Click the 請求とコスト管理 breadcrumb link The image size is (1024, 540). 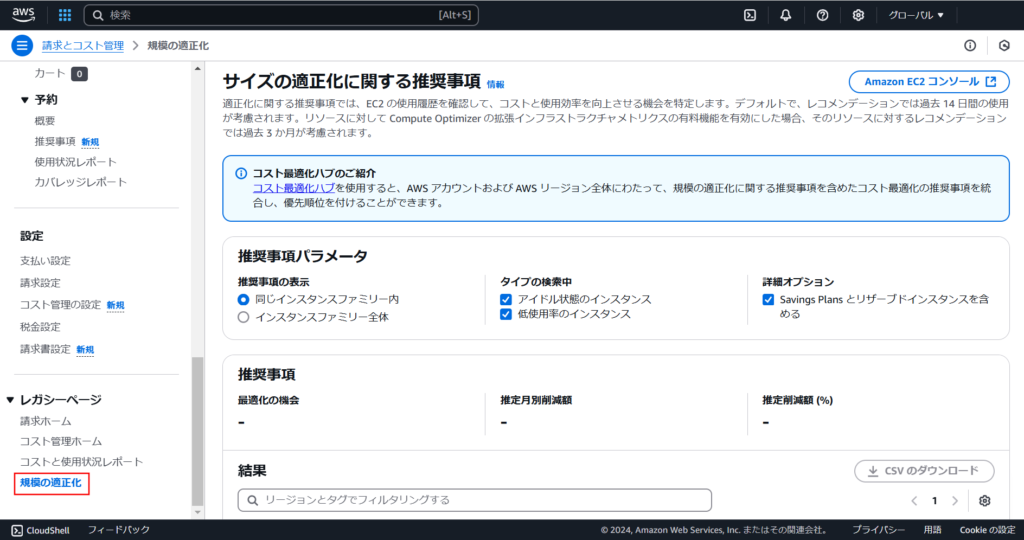tap(83, 46)
